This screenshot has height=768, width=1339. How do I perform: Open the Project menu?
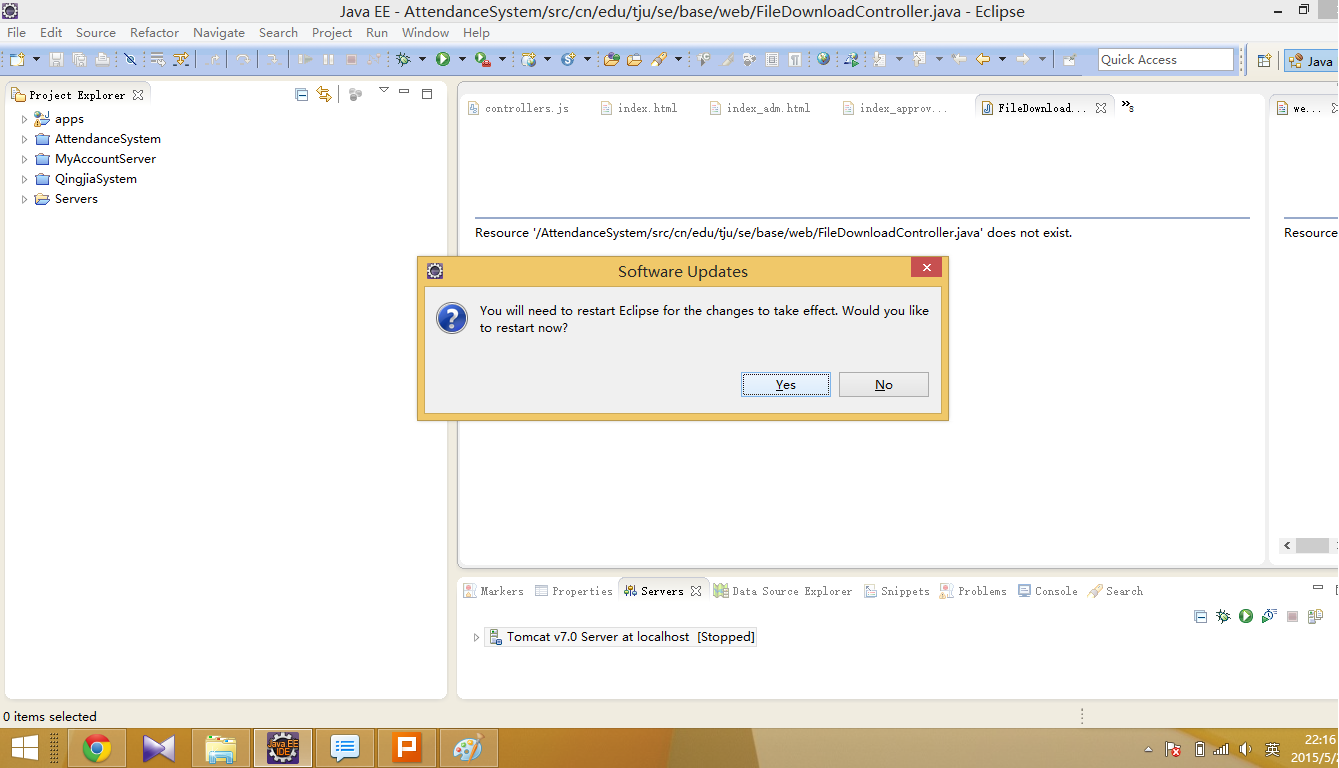coord(332,33)
